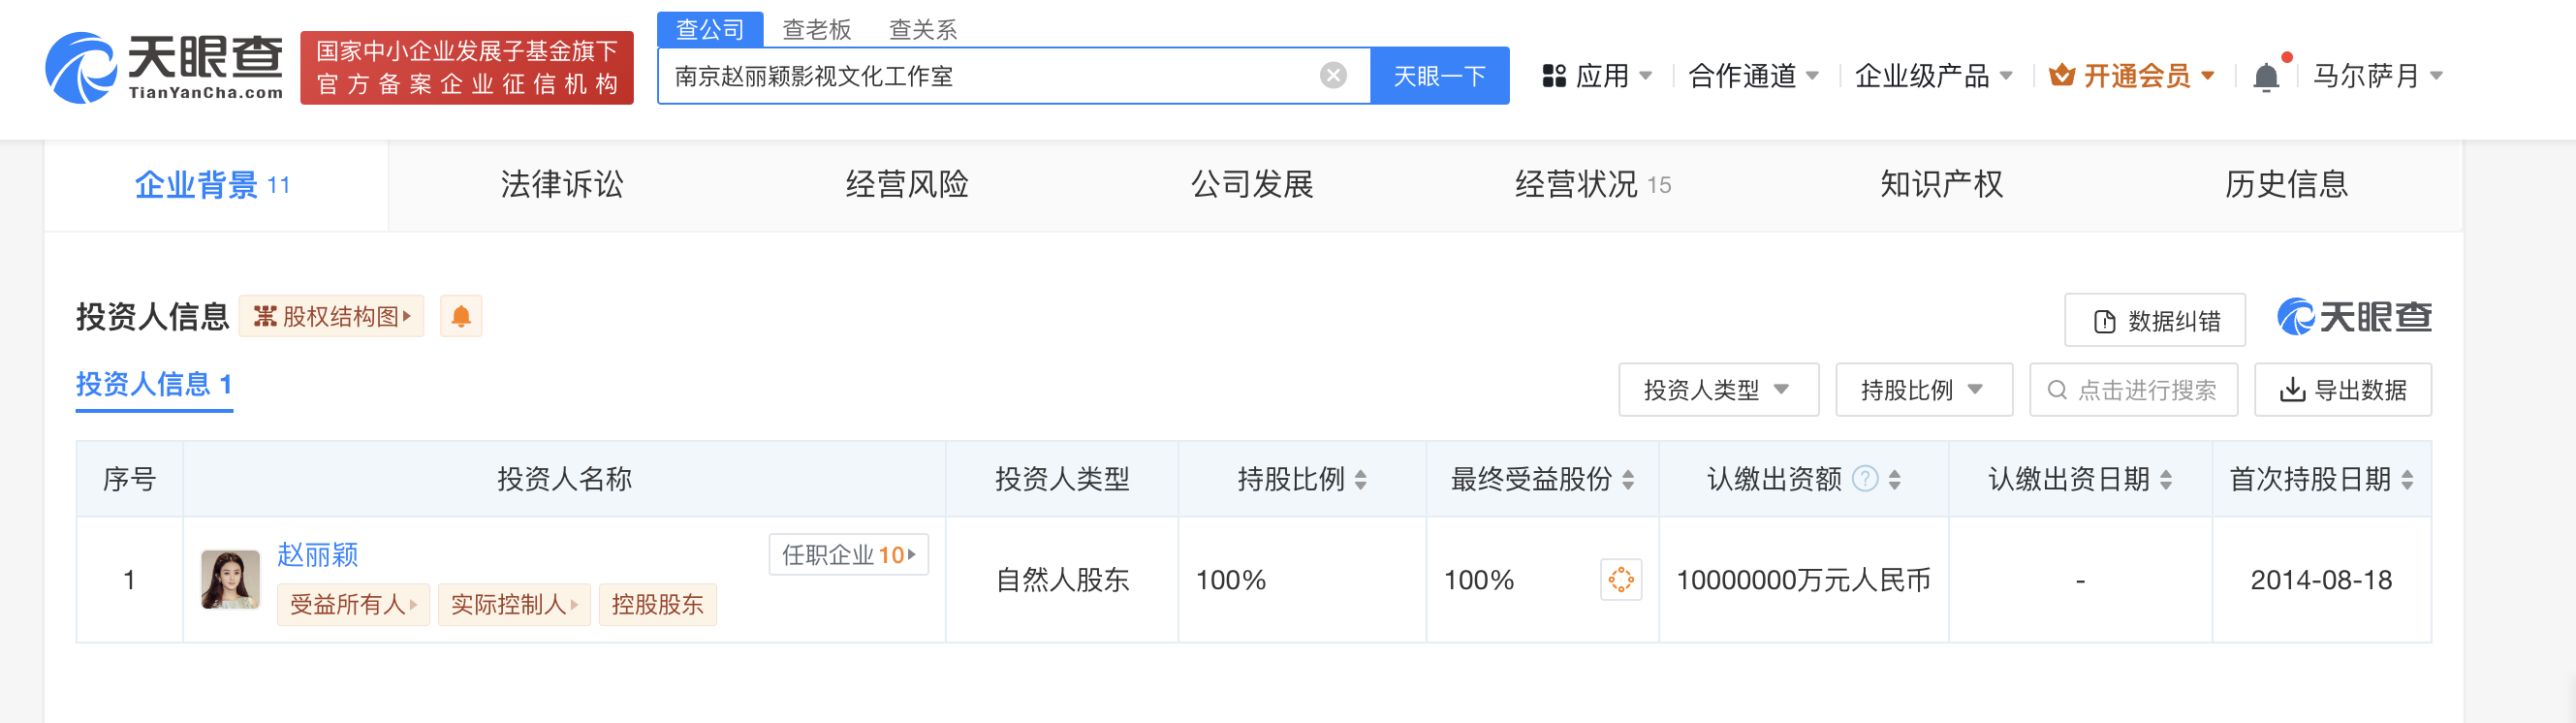Select the 查公司 search tab
The image size is (2576, 723).
pyautogui.click(x=710, y=29)
